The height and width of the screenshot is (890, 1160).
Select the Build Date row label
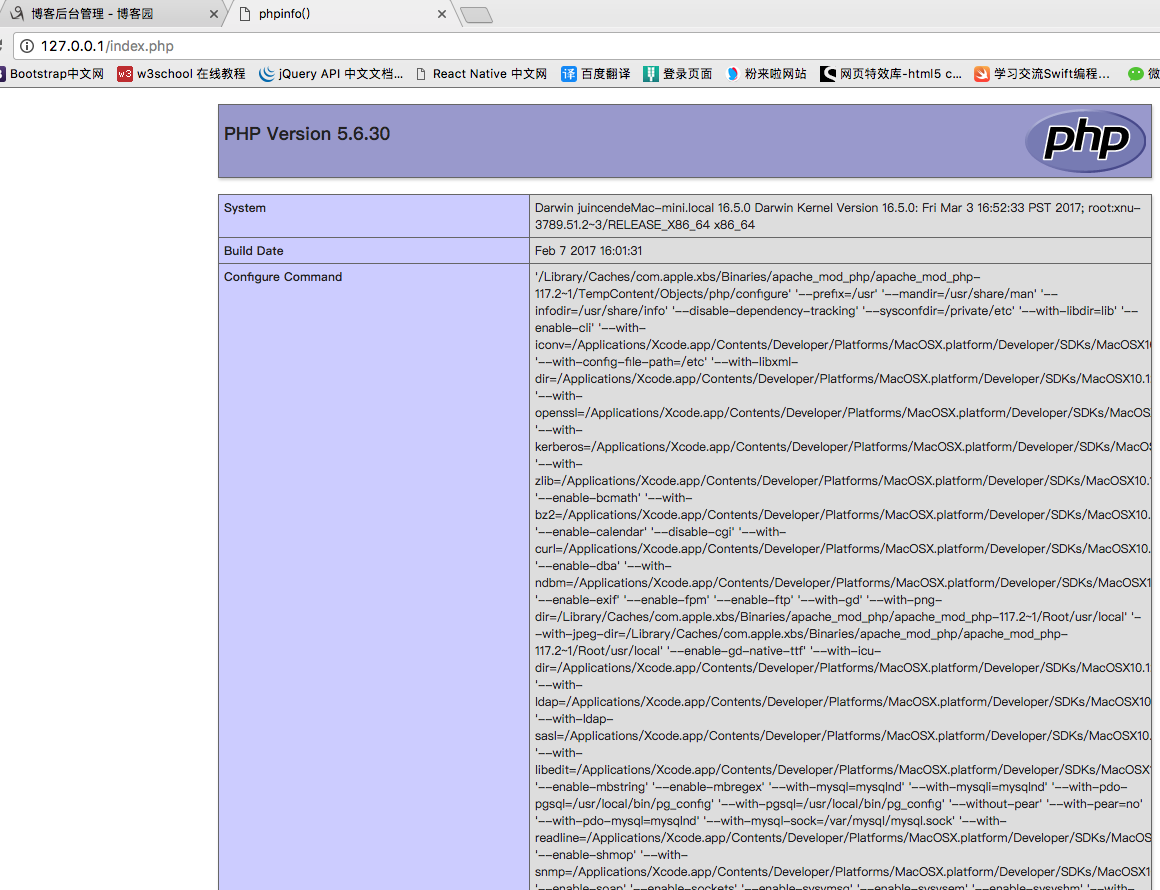(254, 251)
